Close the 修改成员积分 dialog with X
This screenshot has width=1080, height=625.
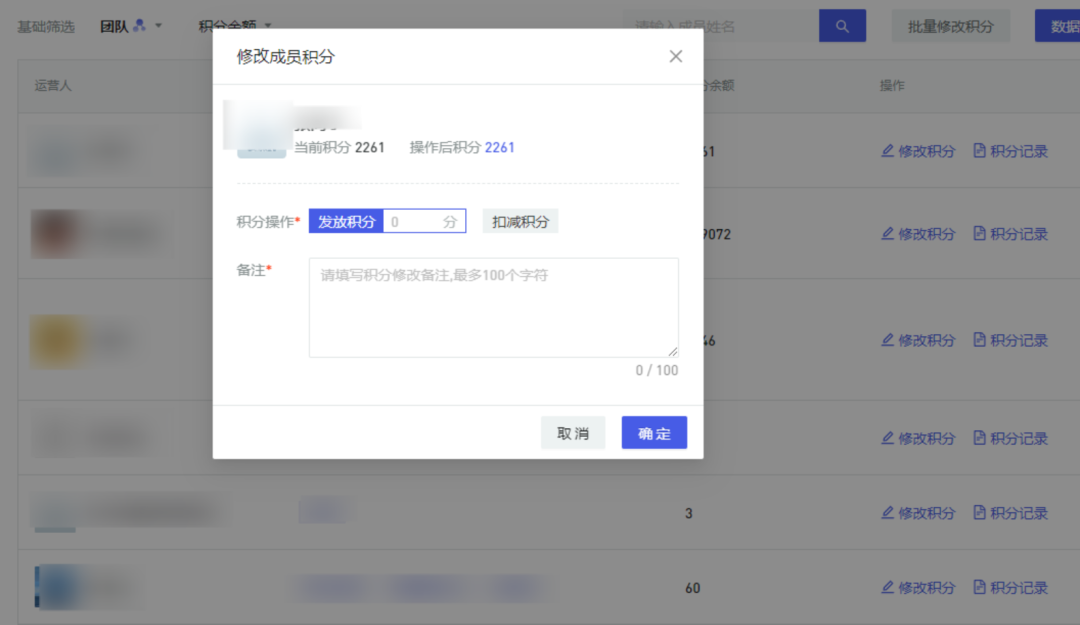point(676,57)
